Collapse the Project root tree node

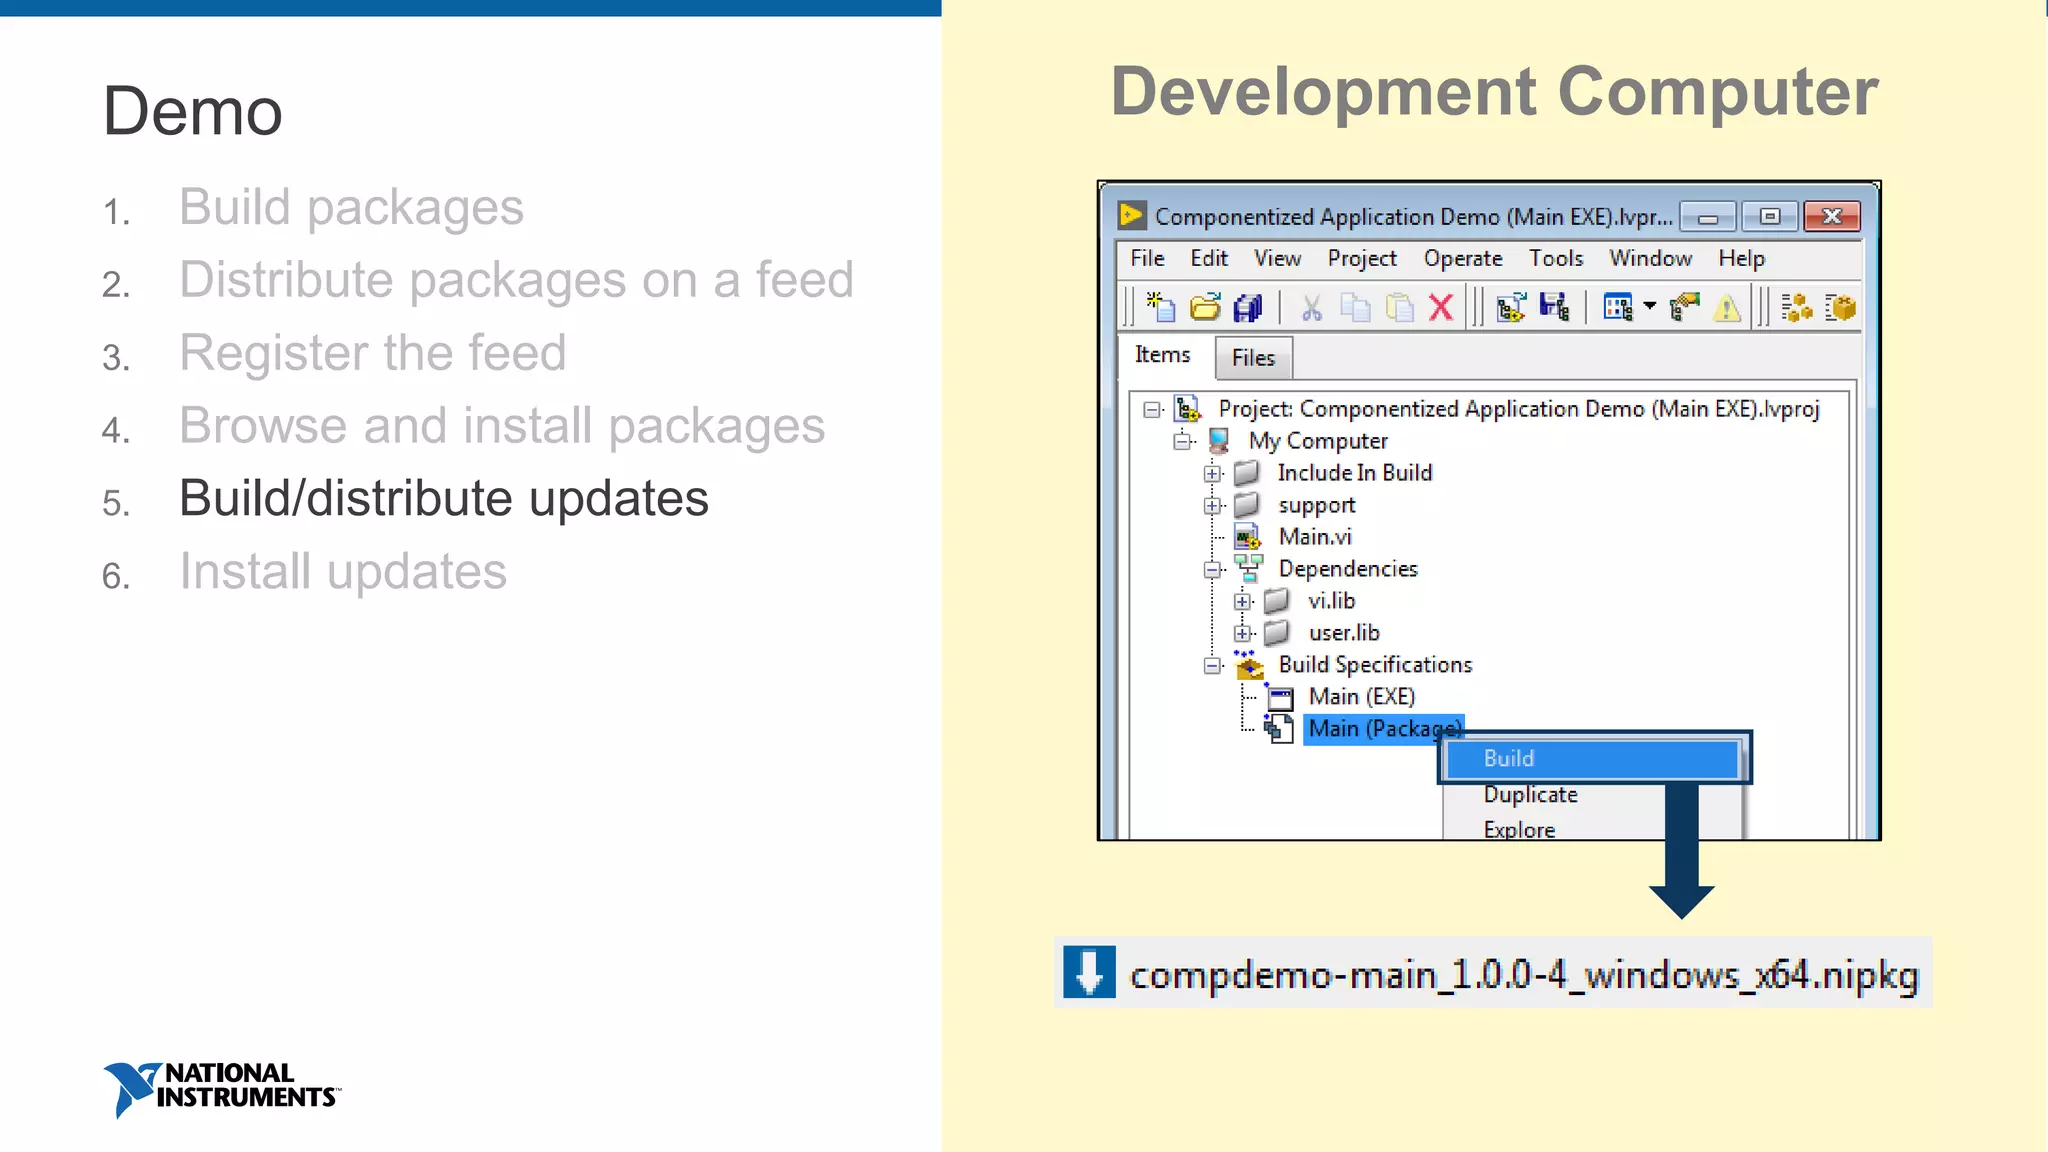(1152, 409)
